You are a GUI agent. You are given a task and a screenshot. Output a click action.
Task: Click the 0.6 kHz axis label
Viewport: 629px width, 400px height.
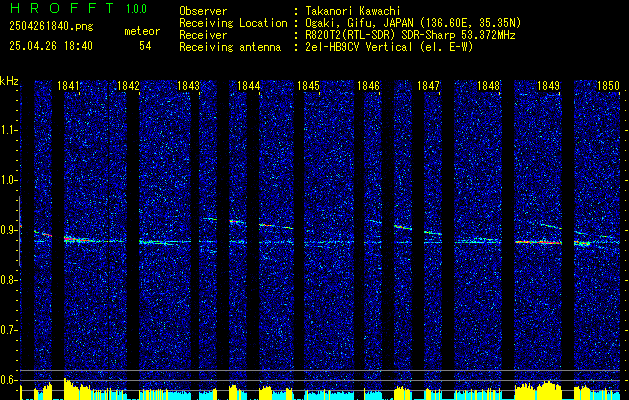[x=8, y=380]
